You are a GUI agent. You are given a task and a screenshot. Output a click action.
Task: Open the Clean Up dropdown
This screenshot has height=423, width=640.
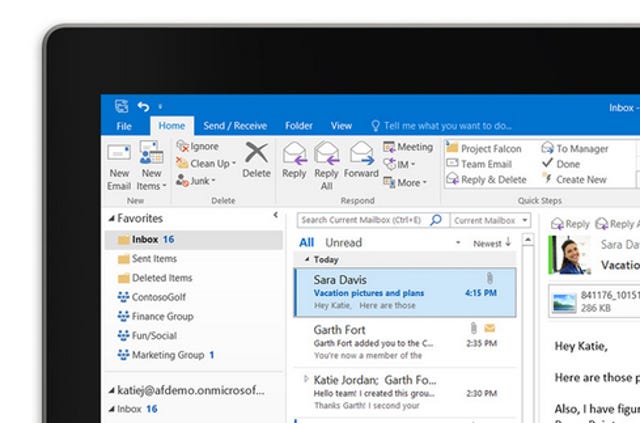[206, 164]
